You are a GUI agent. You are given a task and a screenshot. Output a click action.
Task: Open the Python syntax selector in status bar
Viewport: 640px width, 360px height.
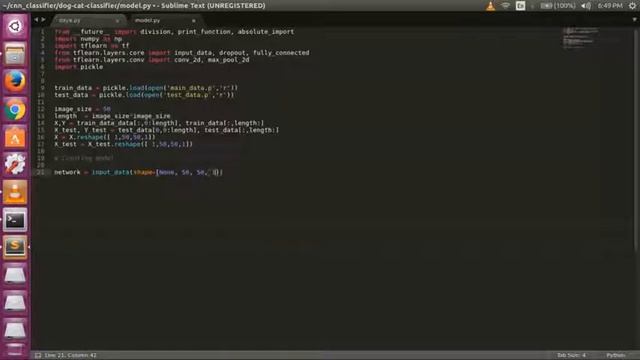(616, 356)
